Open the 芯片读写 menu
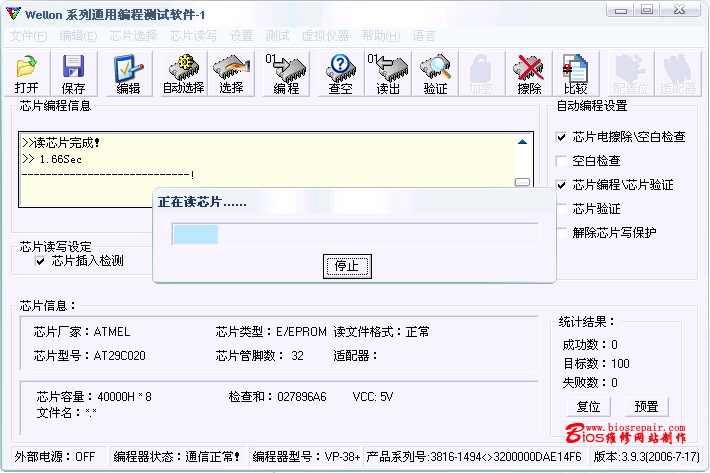Screen dimensions: 710x473 tap(193, 36)
